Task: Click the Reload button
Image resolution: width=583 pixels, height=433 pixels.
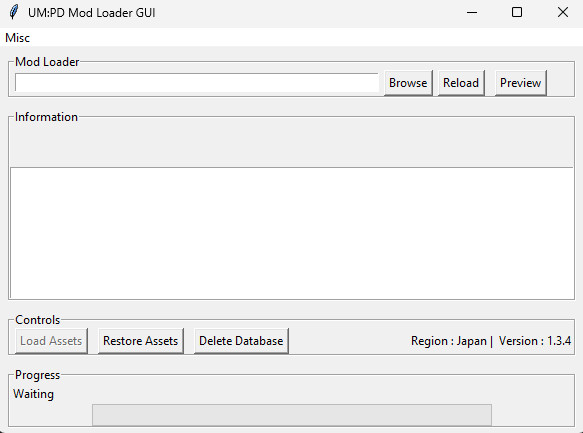Action: pos(461,83)
